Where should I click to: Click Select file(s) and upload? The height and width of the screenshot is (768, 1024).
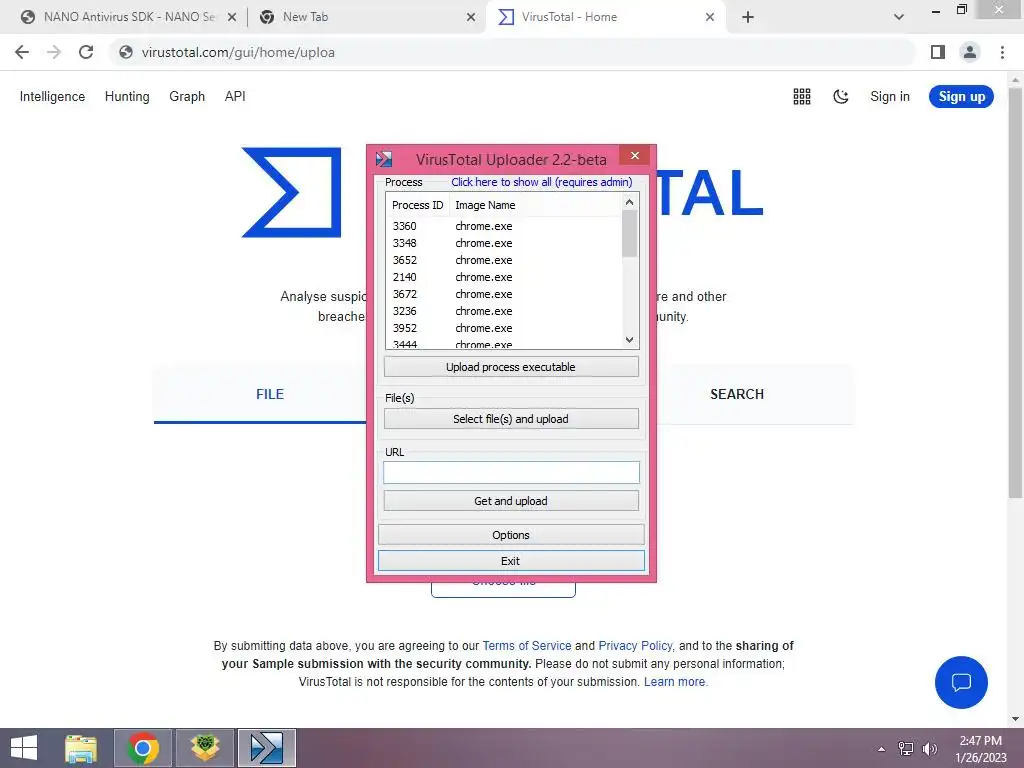[x=511, y=419]
